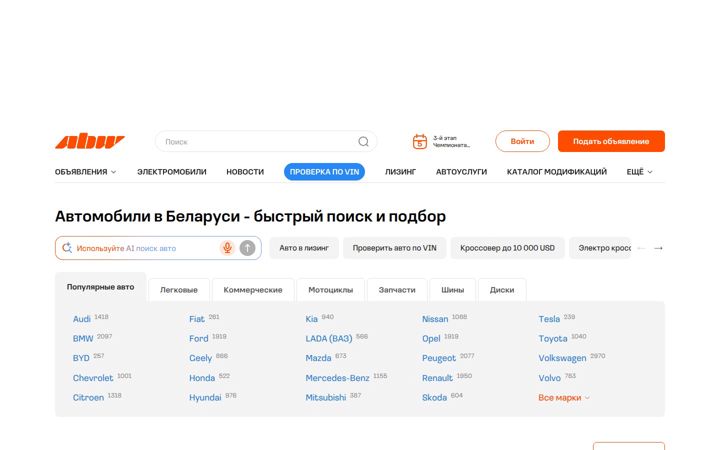The width and height of the screenshot is (720, 450).
Task: Click Подать объявление button
Action: (x=611, y=141)
